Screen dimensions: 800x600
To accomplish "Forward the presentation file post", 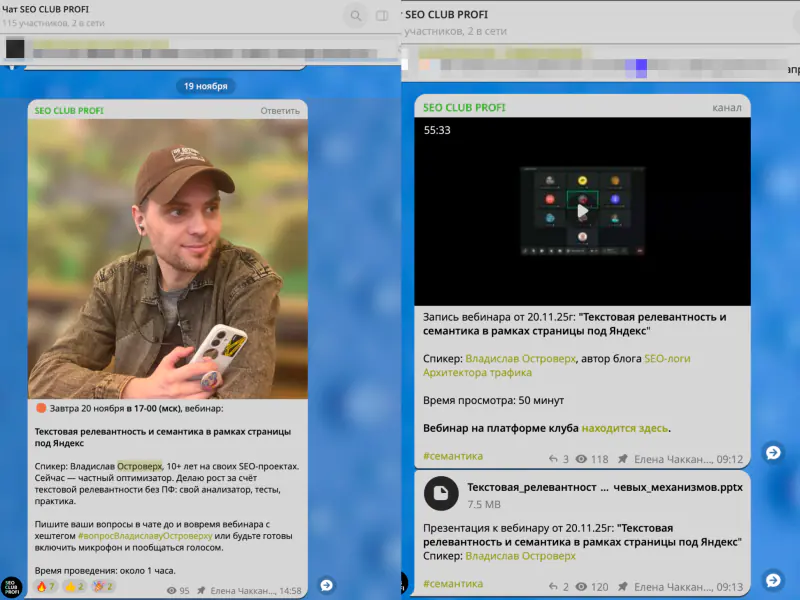I will click(x=773, y=580).
